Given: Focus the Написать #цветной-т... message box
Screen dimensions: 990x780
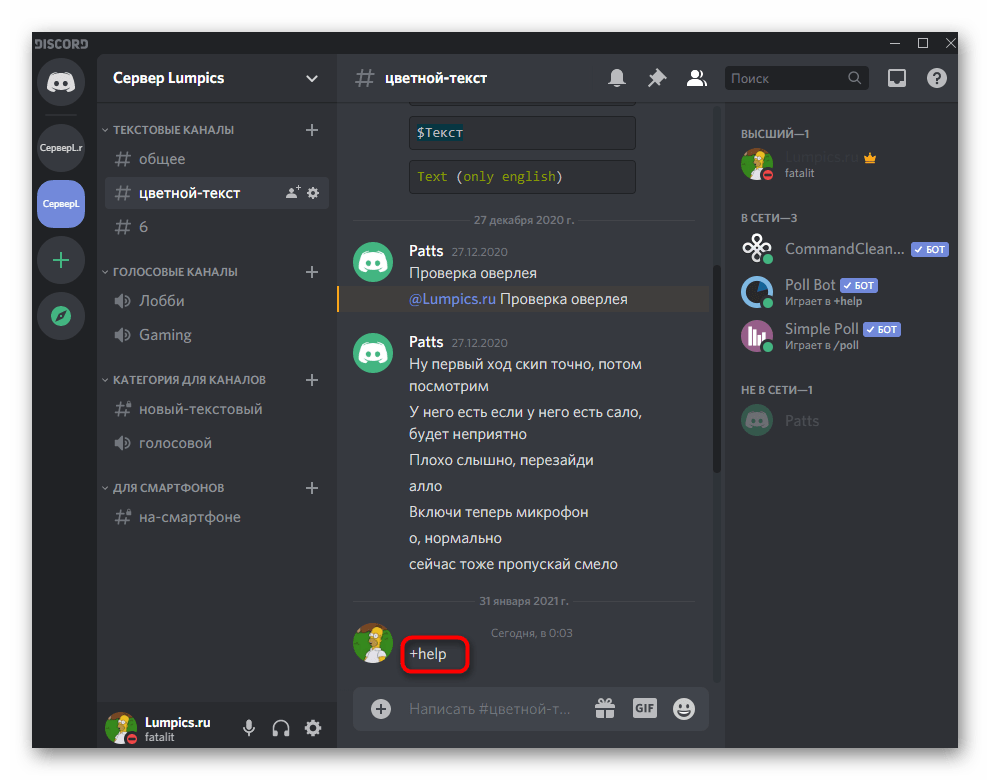Looking at the screenshot, I should coord(490,709).
